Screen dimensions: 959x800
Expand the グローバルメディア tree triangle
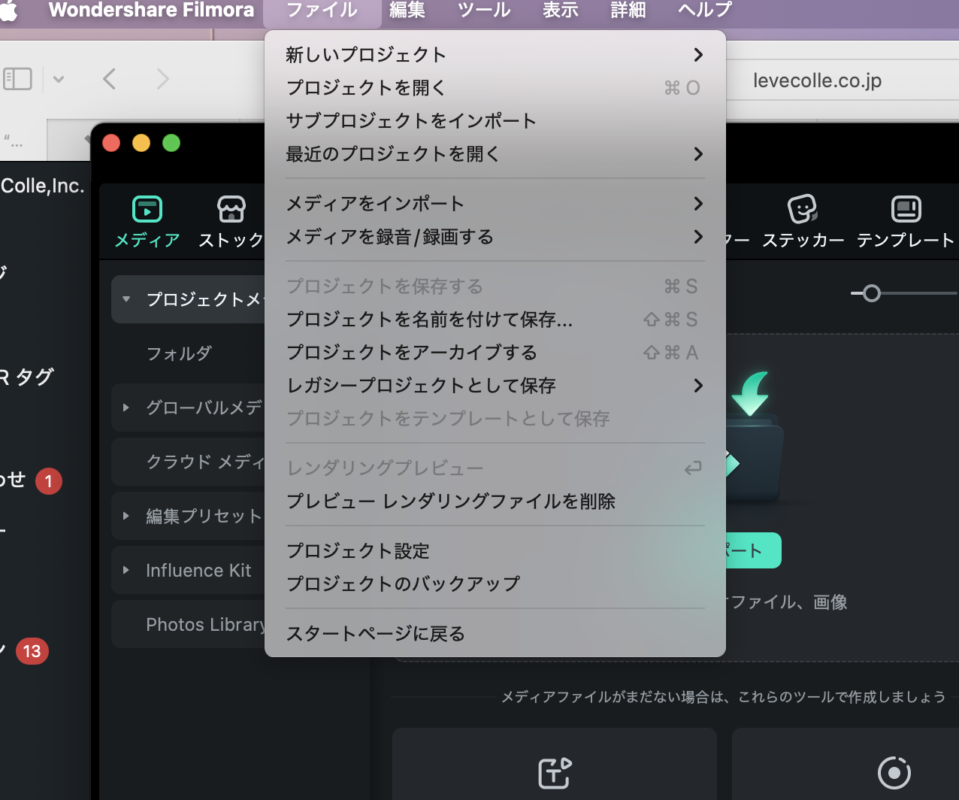coord(126,407)
